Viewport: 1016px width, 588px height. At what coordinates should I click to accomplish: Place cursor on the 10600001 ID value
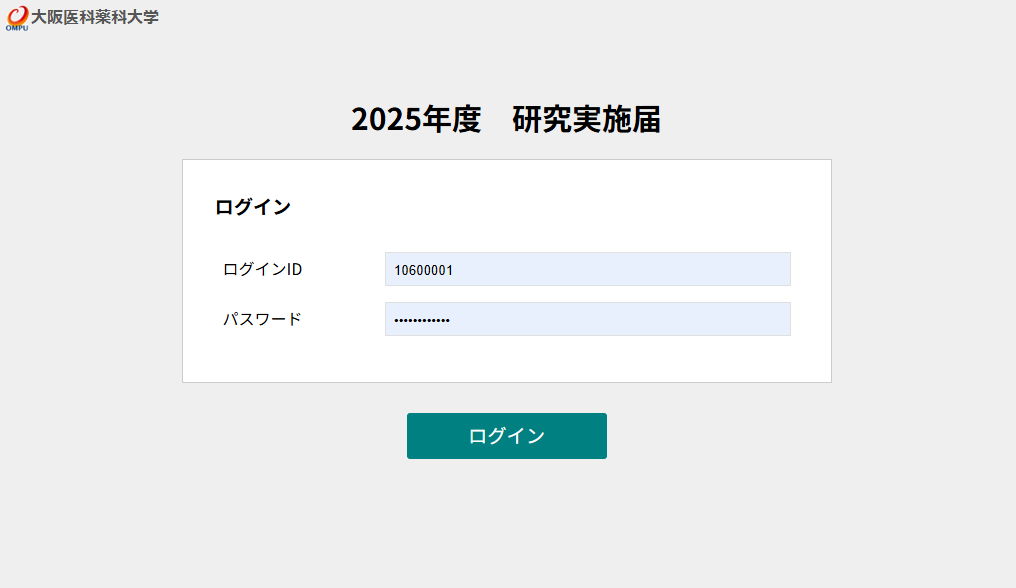(x=424, y=270)
